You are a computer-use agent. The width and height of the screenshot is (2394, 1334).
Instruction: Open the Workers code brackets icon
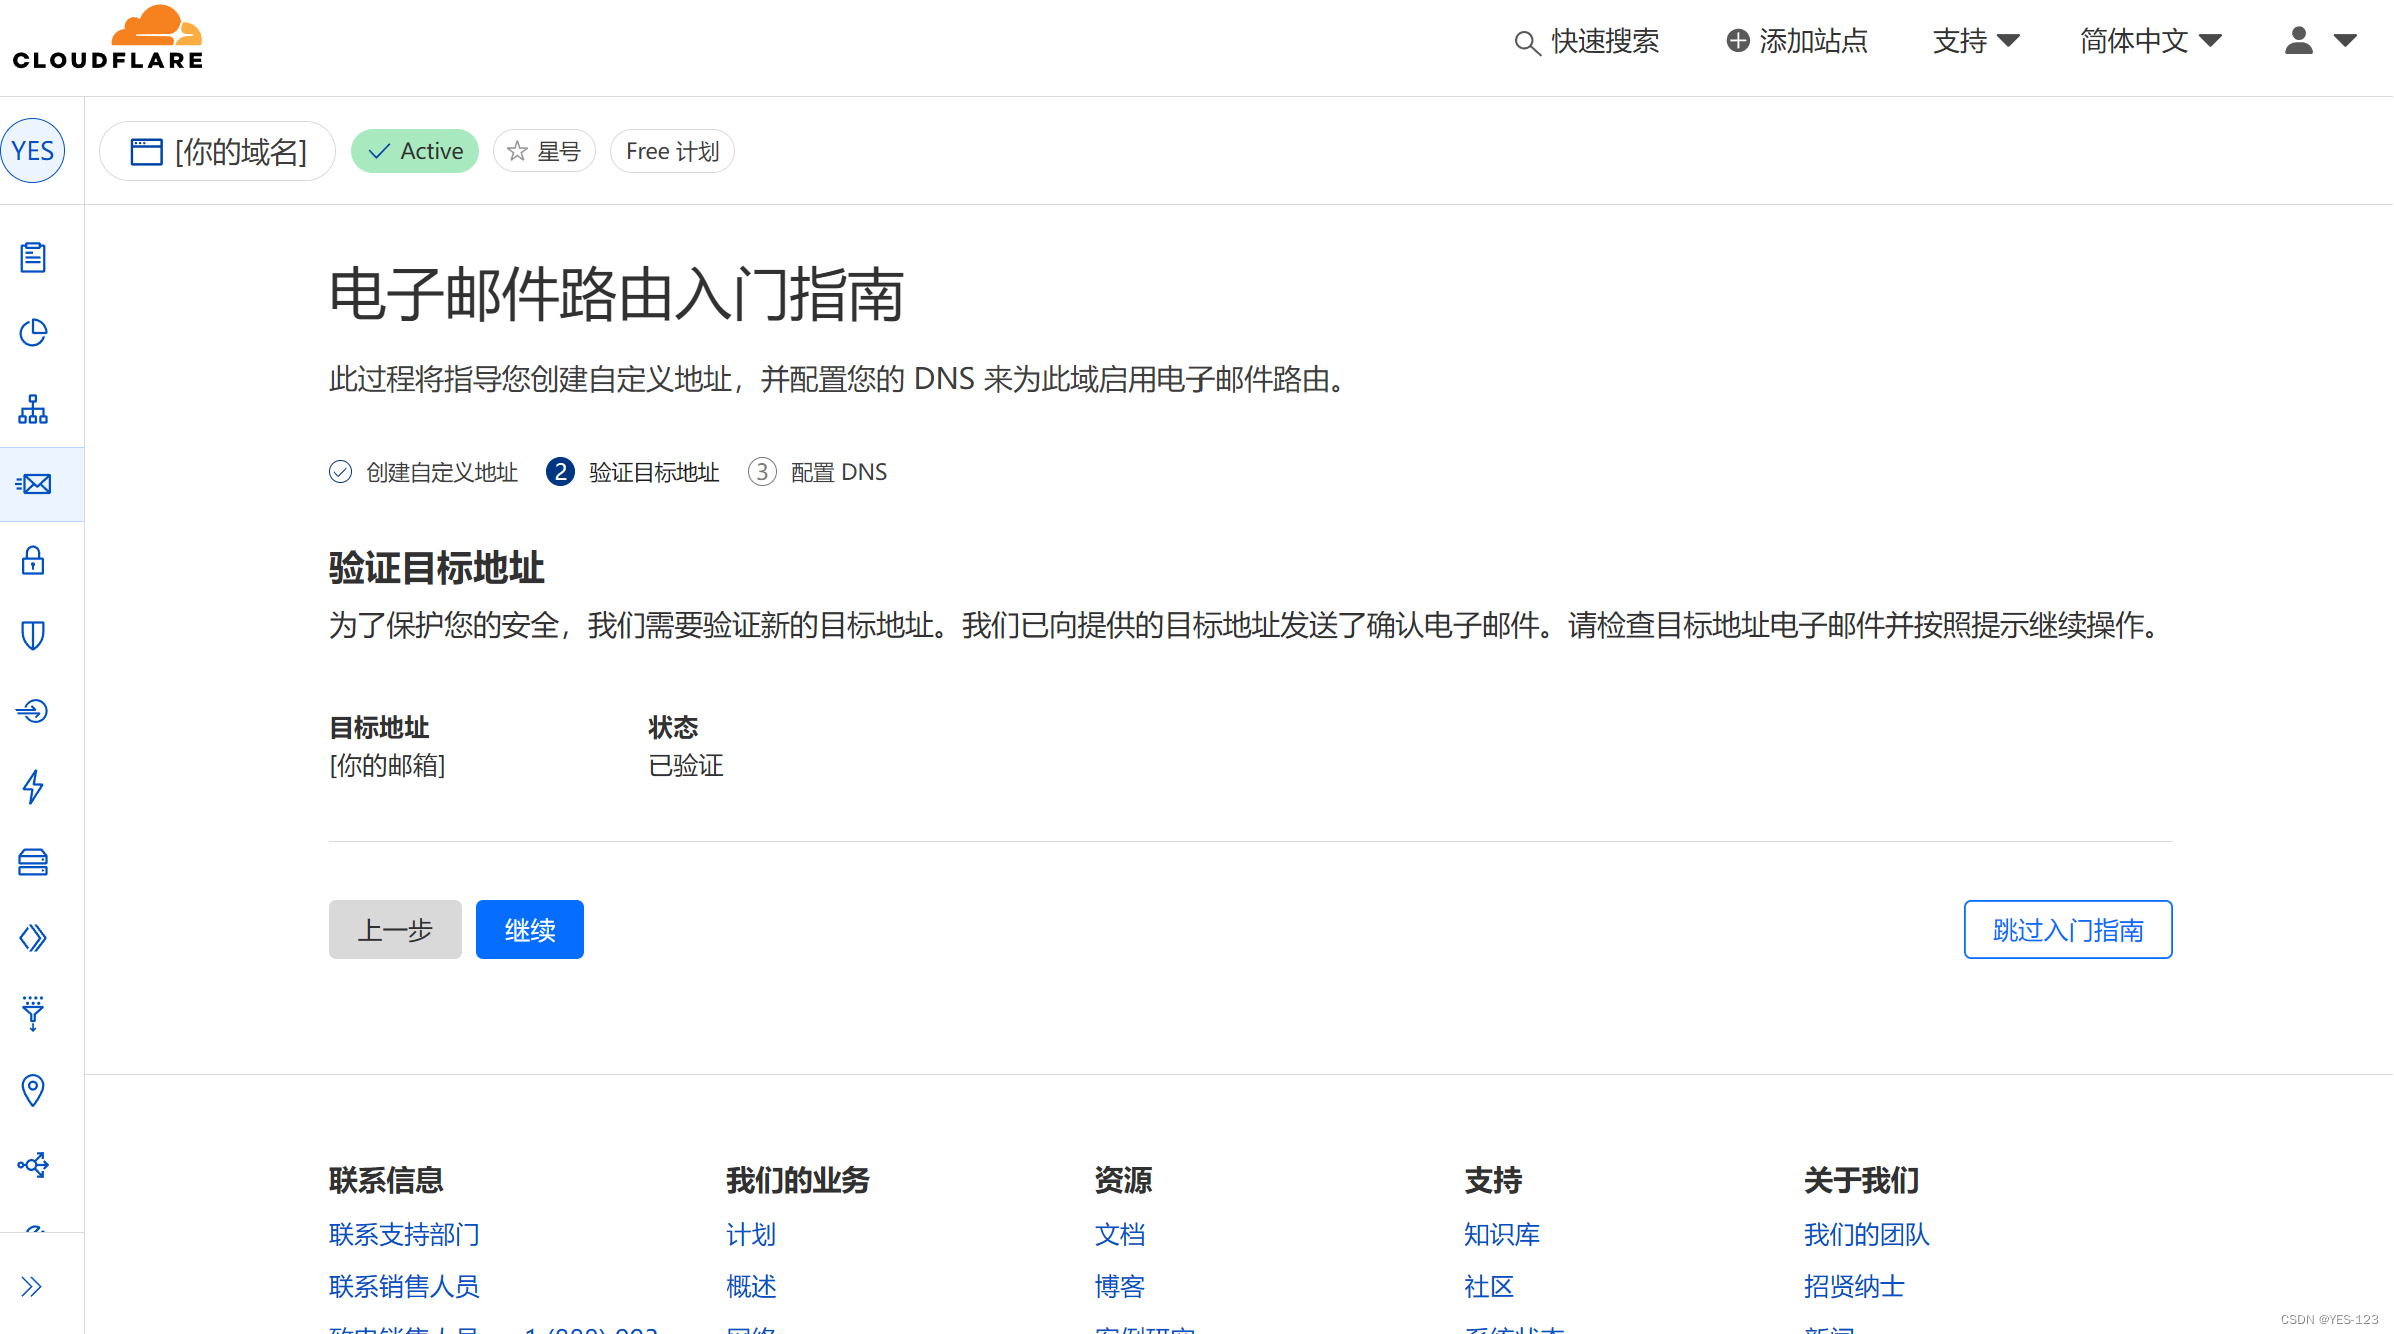pos(33,938)
